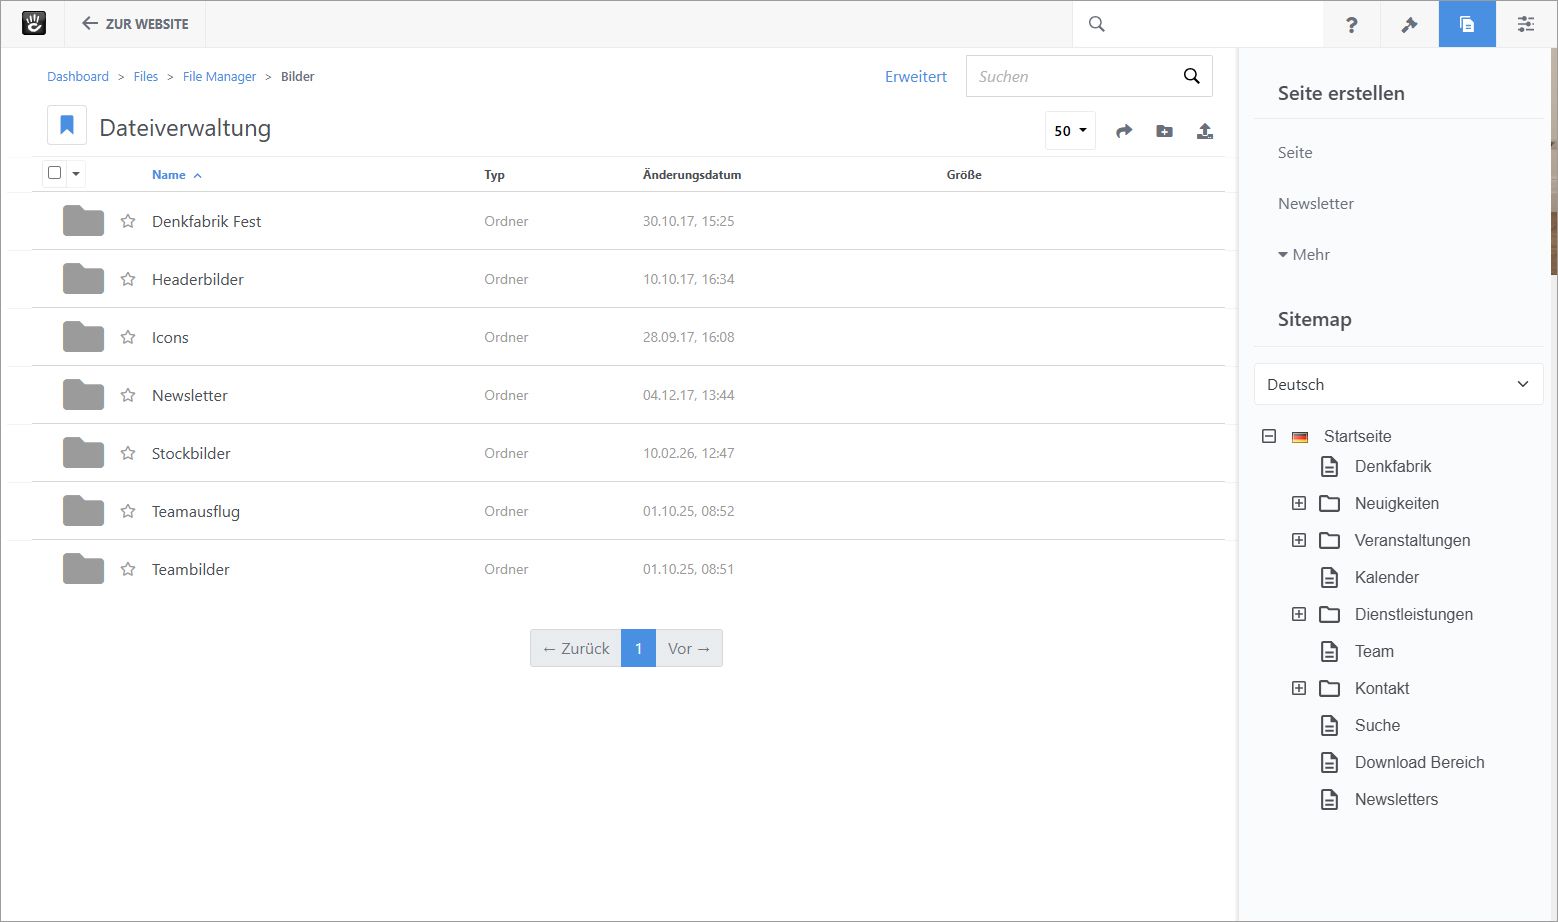This screenshot has width=1558, height=922.
Task: Open the Download Bereich sitemap page
Action: (1419, 762)
